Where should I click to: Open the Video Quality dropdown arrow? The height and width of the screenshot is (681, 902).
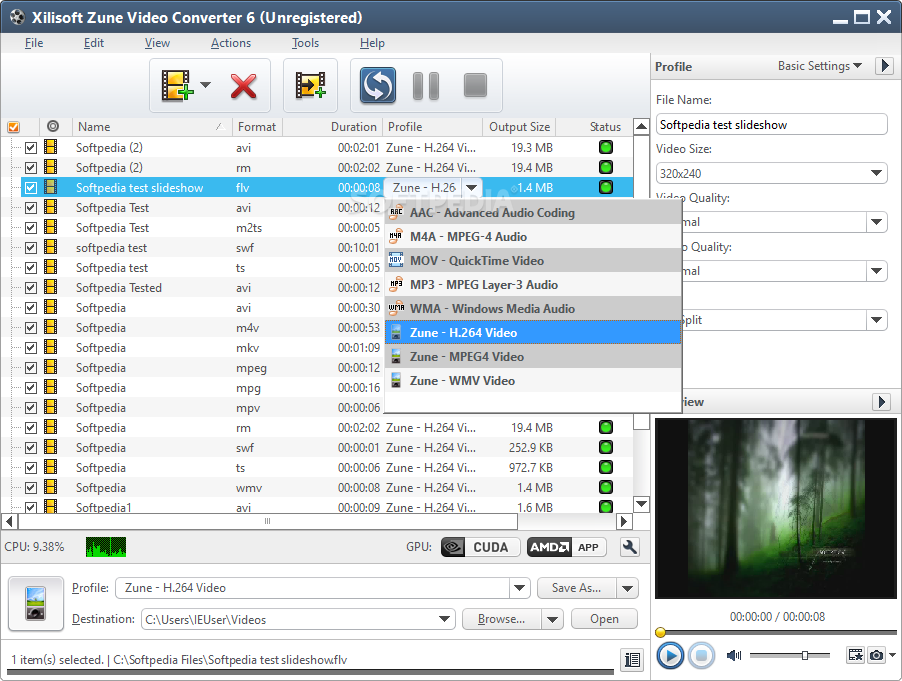tap(876, 221)
